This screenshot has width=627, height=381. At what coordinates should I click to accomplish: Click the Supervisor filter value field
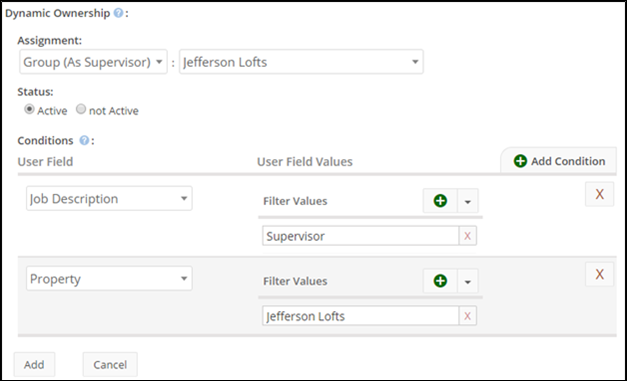[x=361, y=236]
